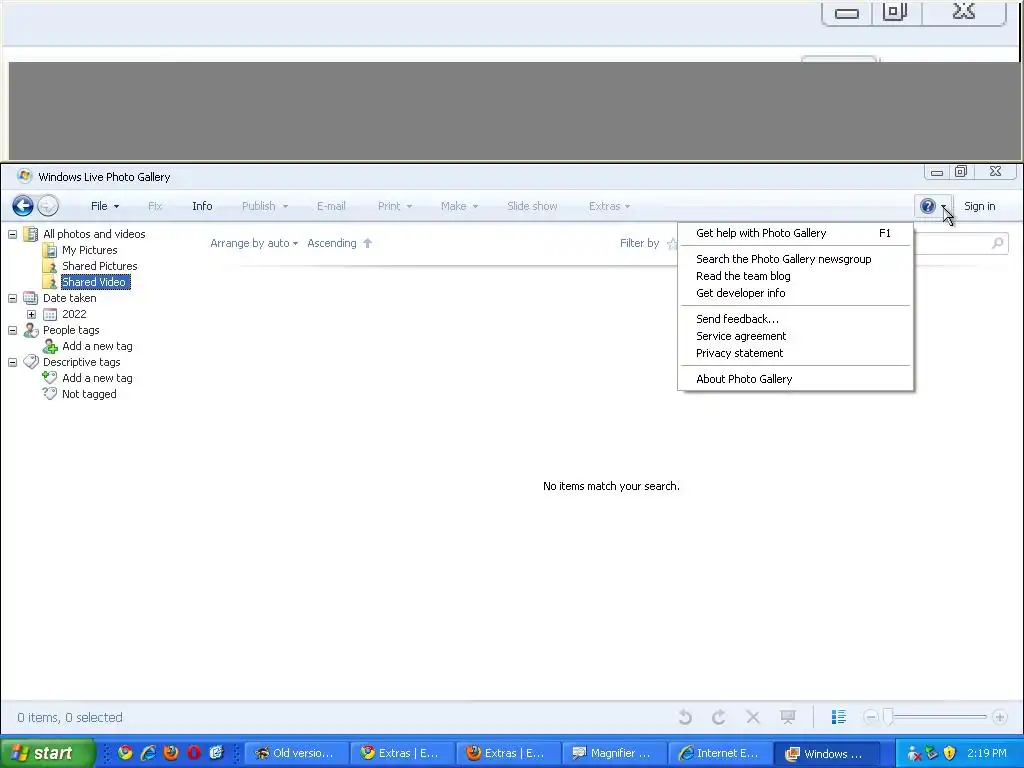This screenshot has height=768, width=1024.
Task: Launch Chrome from quick launch
Action: click(x=125, y=753)
